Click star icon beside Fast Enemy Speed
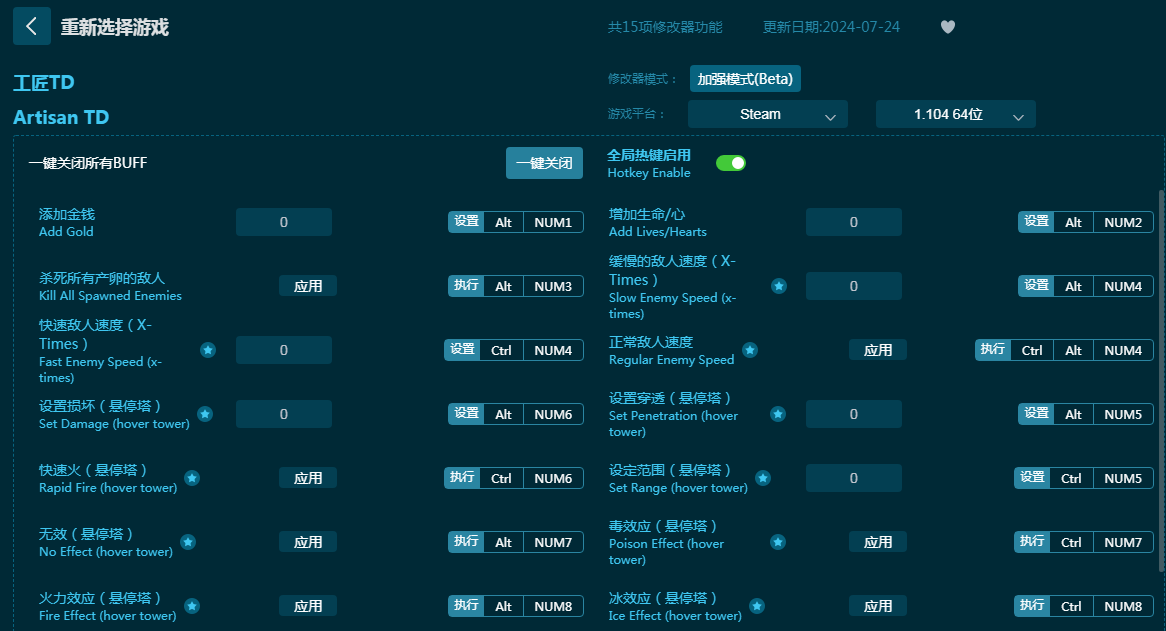 pos(208,350)
